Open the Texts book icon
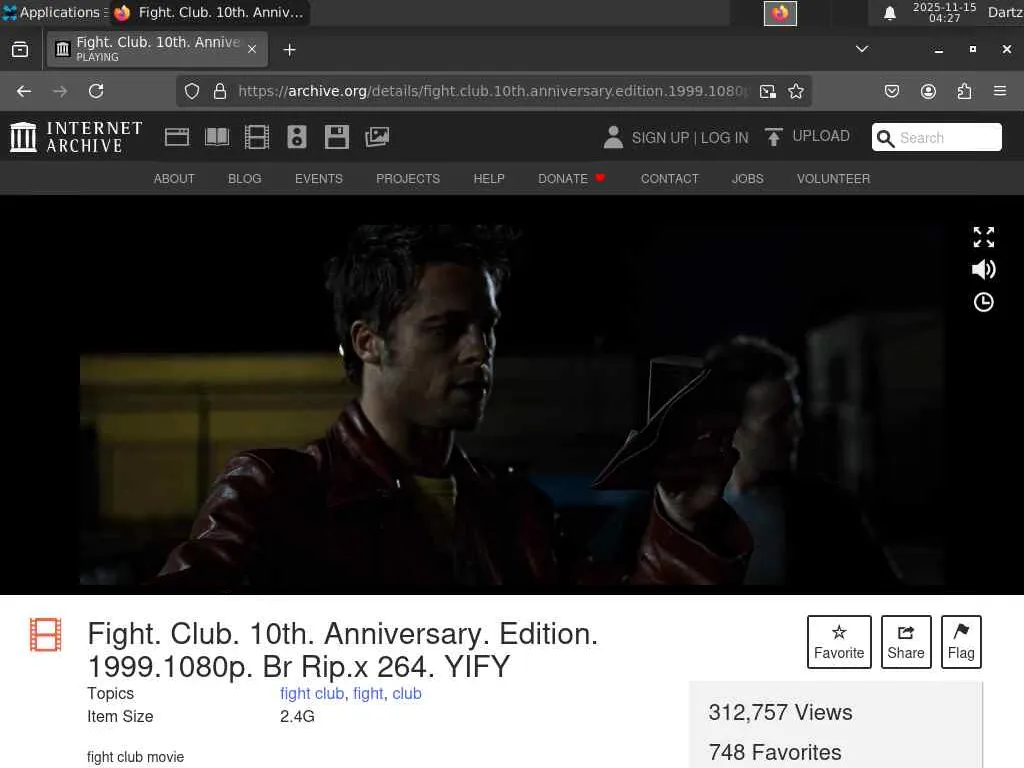The width and height of the screenshot is (1024, 768). tap(217, 137)
